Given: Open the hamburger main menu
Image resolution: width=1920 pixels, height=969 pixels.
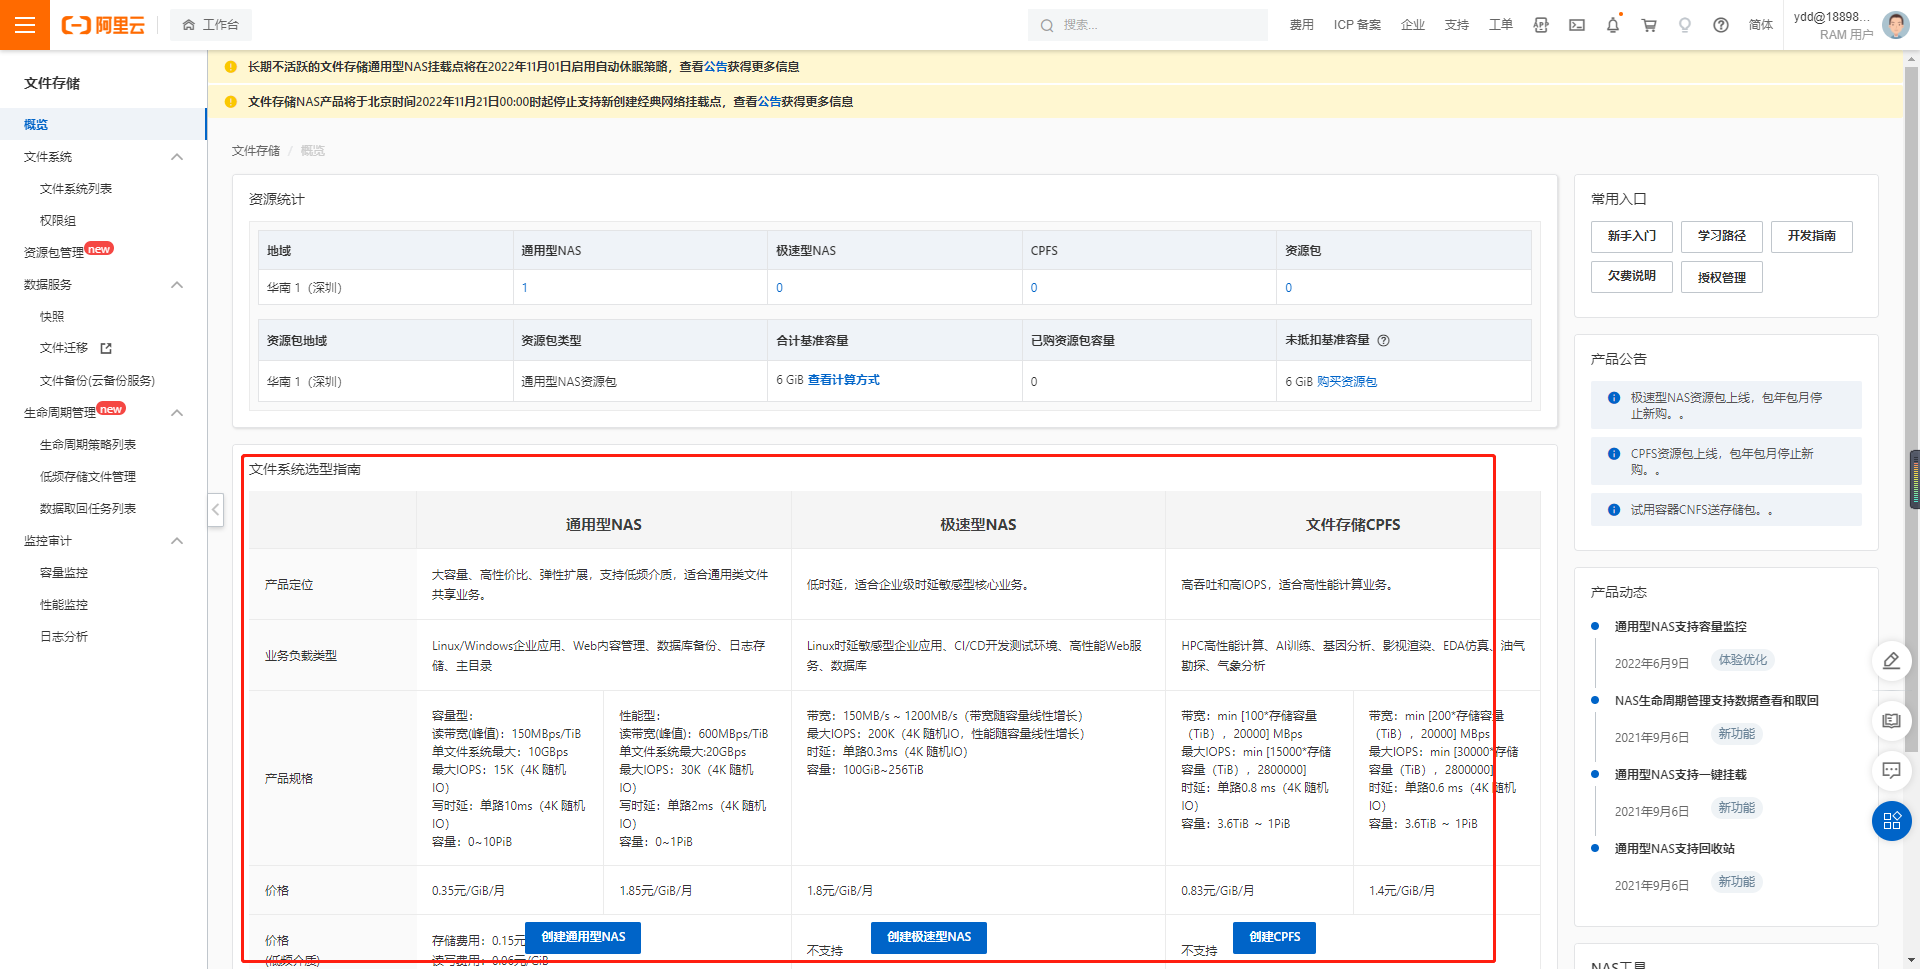Looking at the screenshot, I should pyautogui.click(x=25, y=25).
